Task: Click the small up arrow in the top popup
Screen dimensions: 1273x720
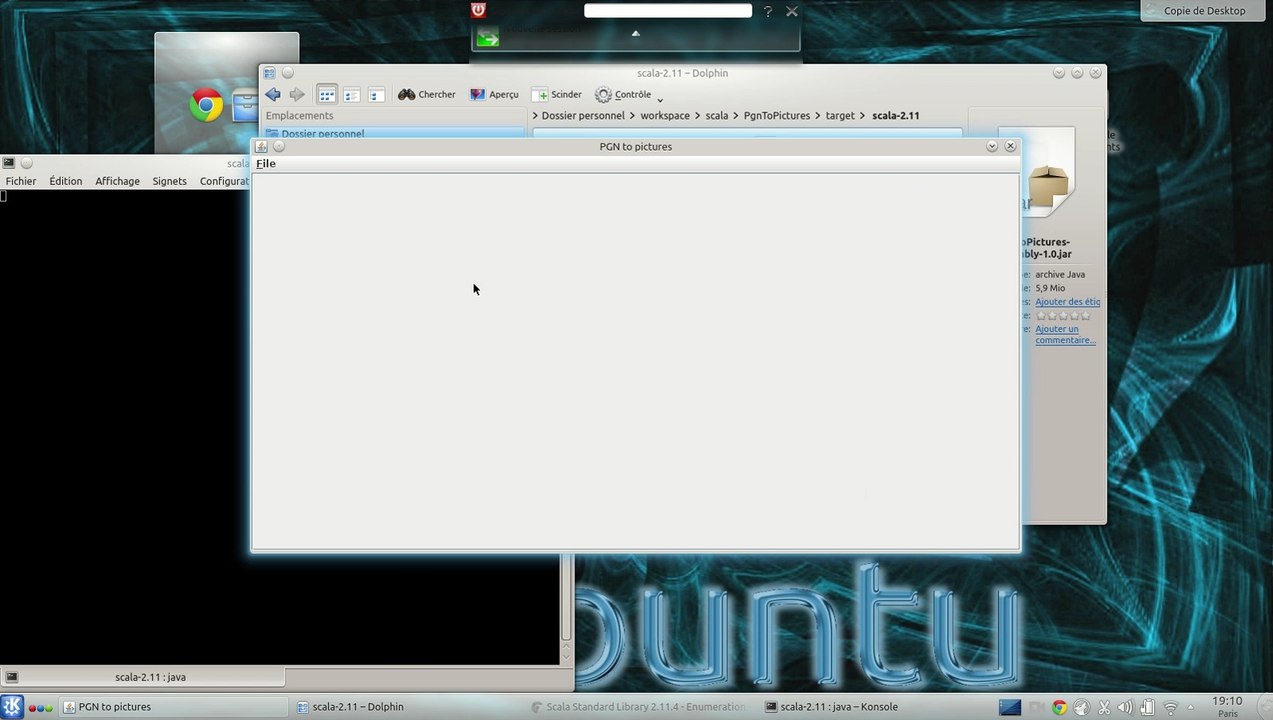Action: click(x=635, y=33)
